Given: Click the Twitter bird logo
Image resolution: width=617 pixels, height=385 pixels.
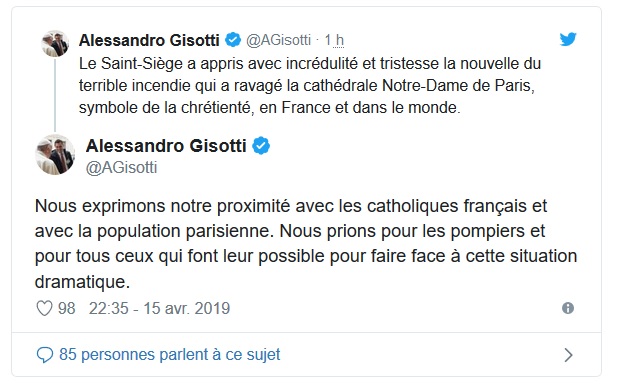Looking at the screenshot, I should coord(568,39).
